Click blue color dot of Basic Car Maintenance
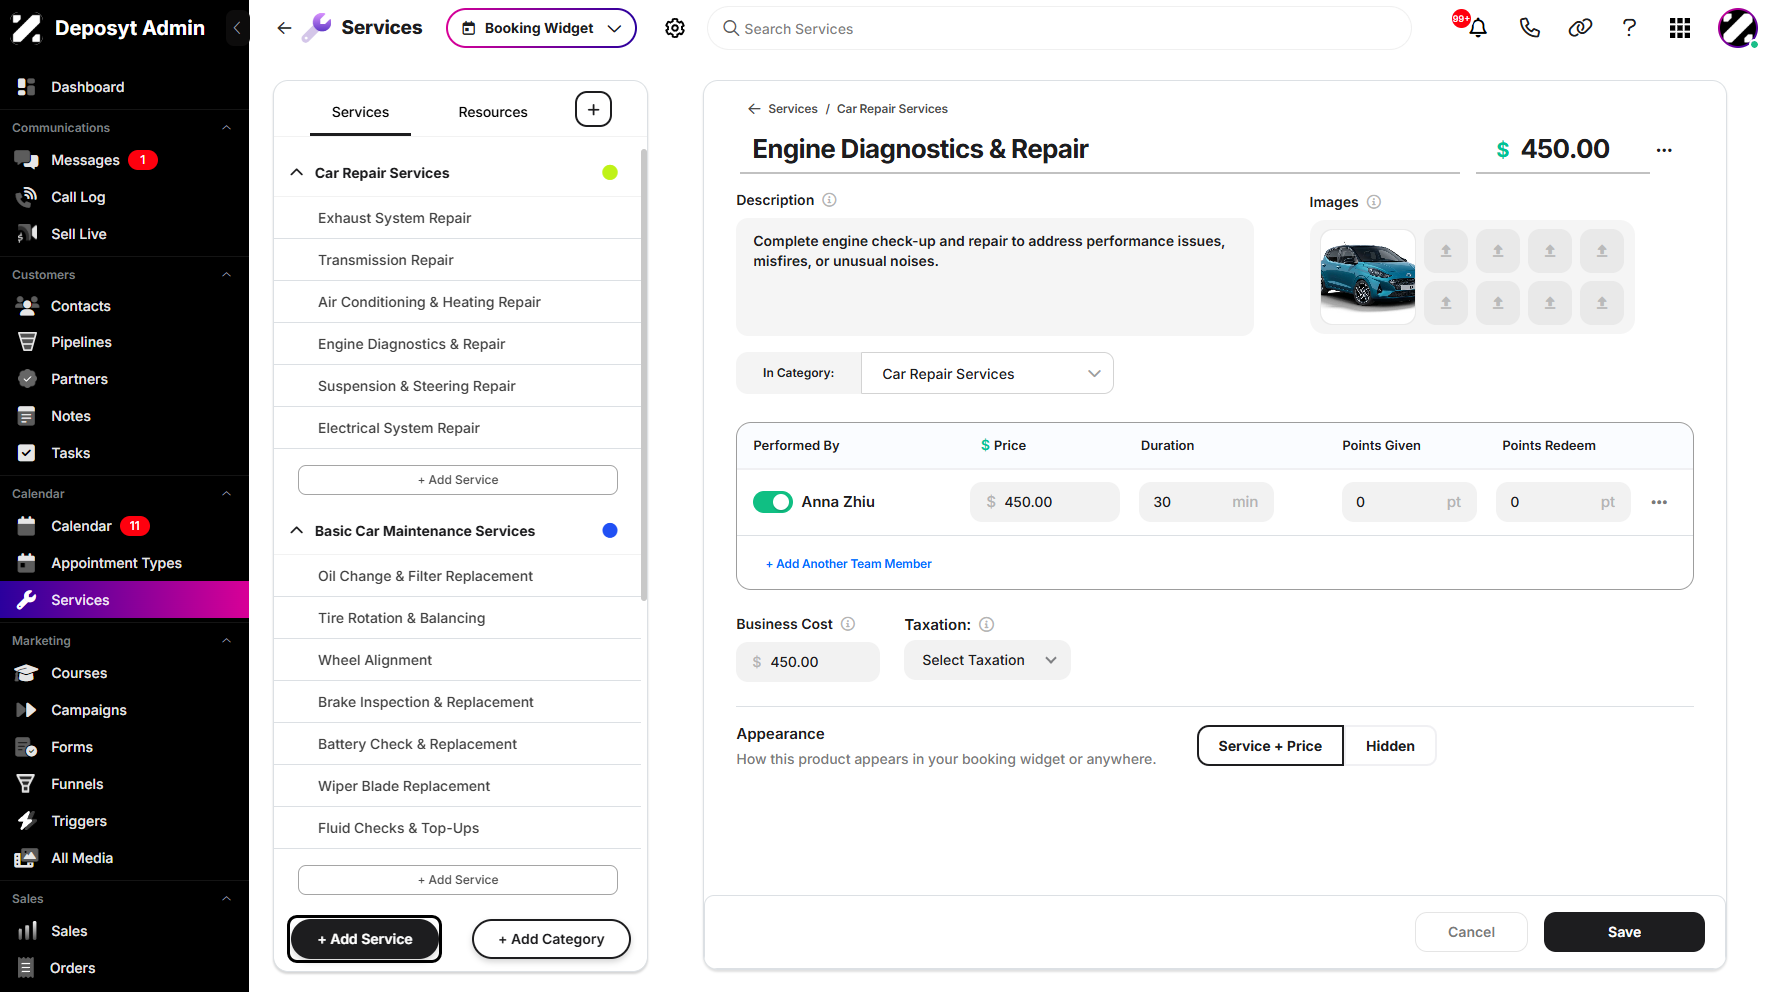 click(610, 531)
